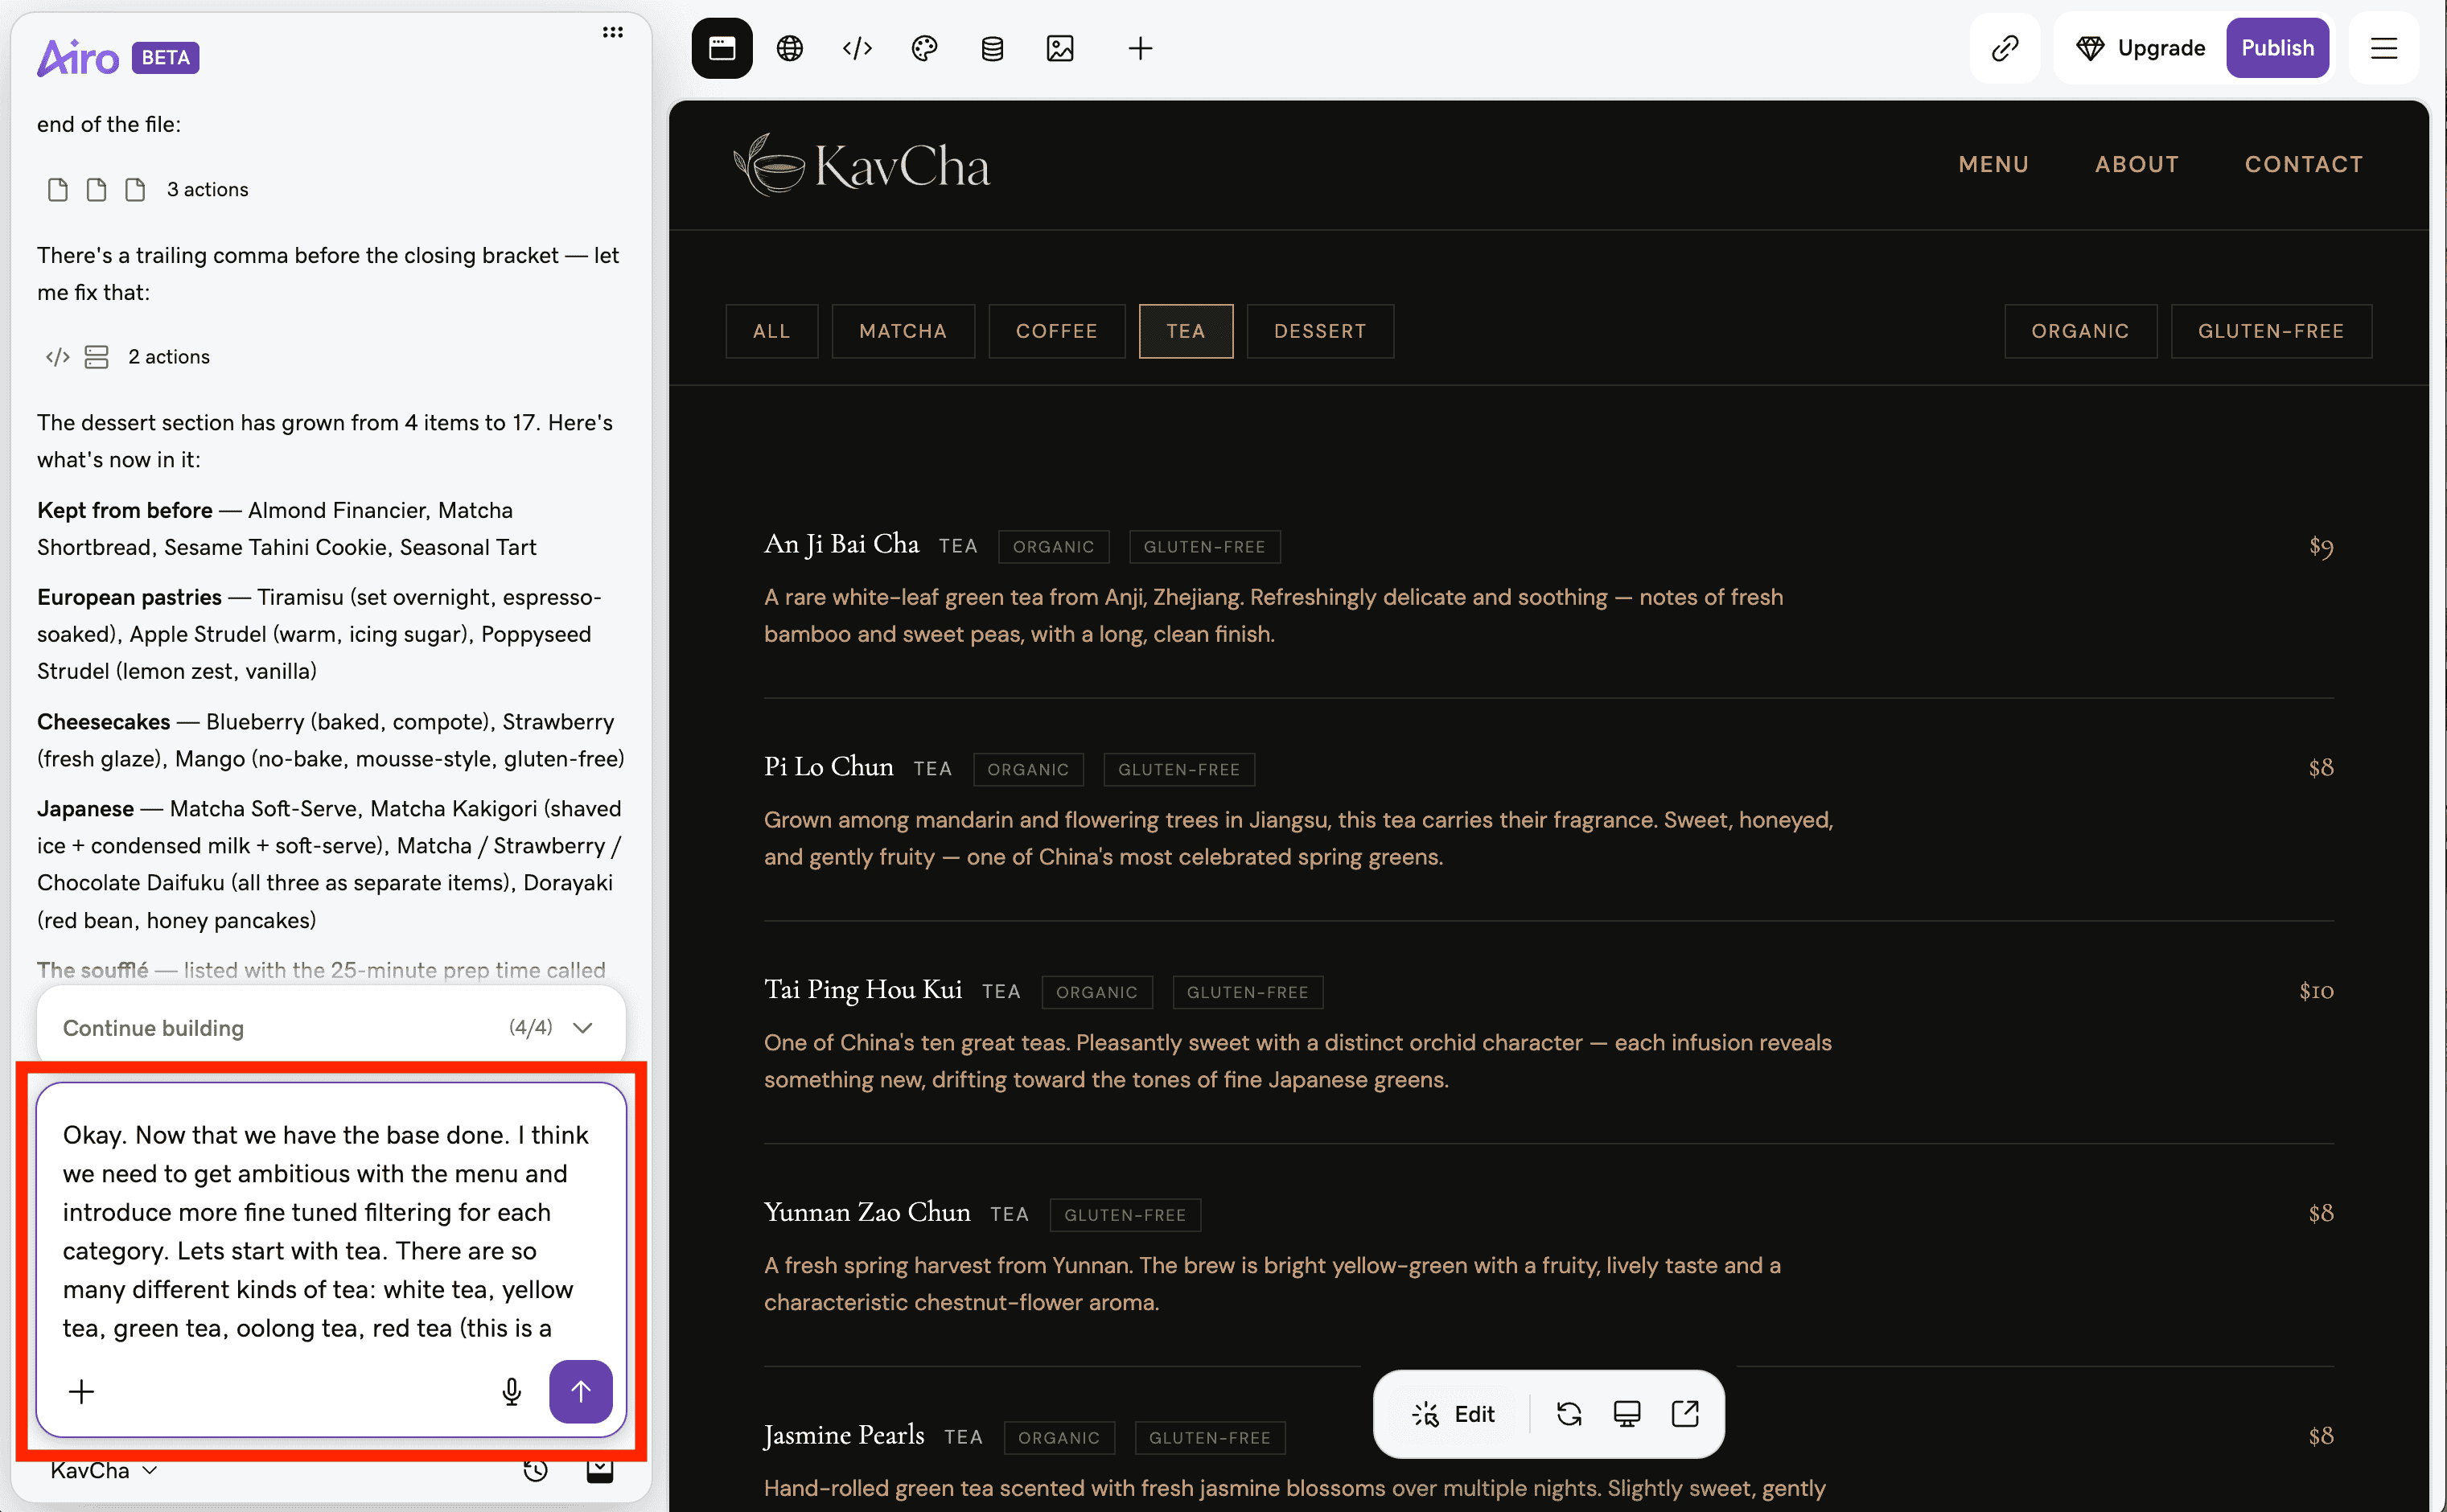Screen dimensions: 2447x1512
Task: Click the KavCha site logo
Action: 861,165
